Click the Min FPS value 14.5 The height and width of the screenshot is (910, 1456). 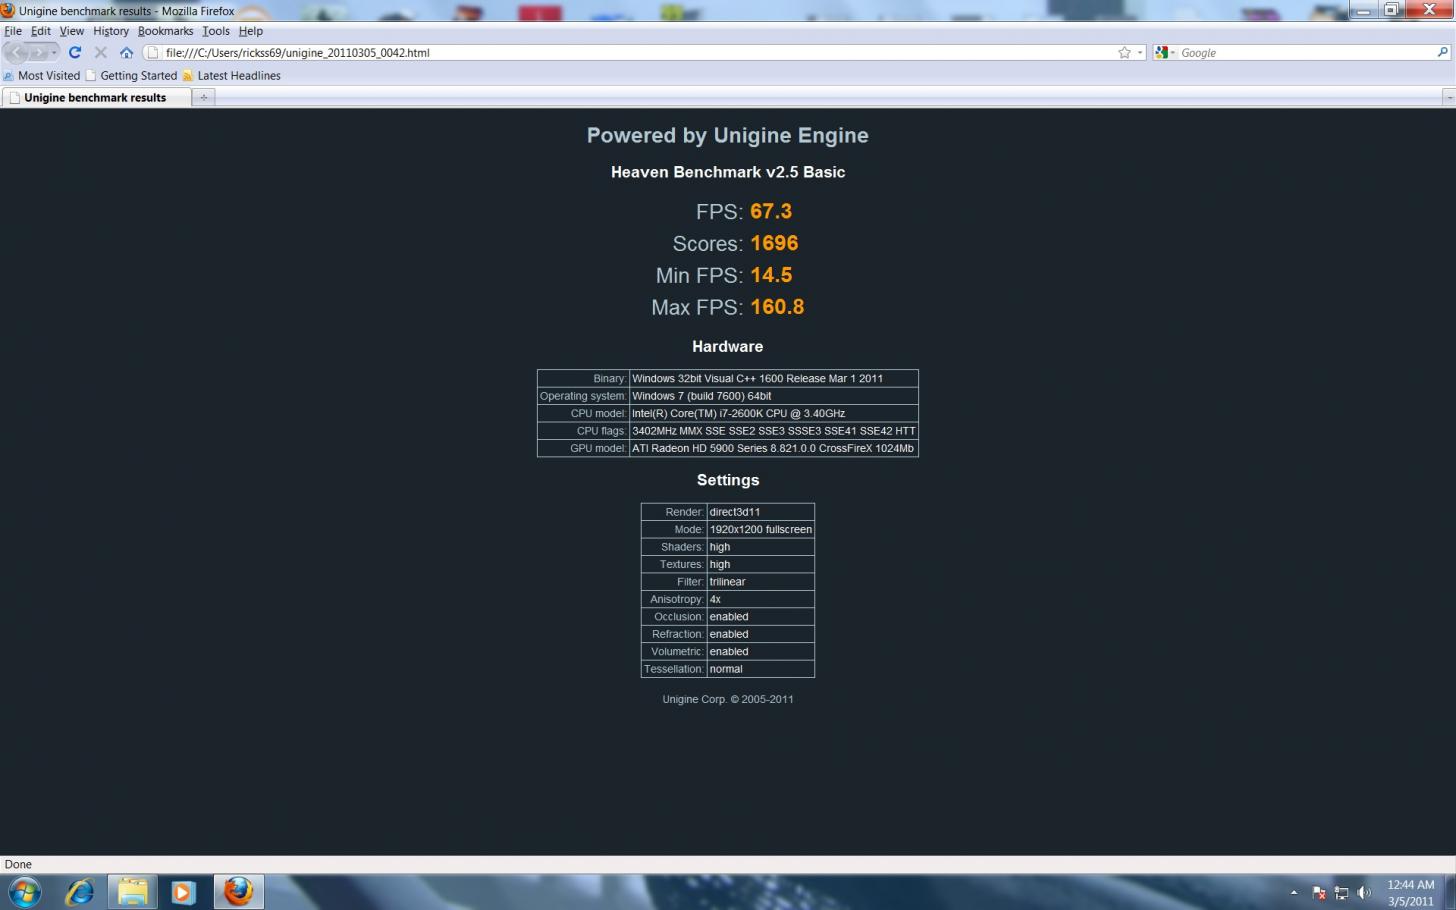[x=771, y=276]
